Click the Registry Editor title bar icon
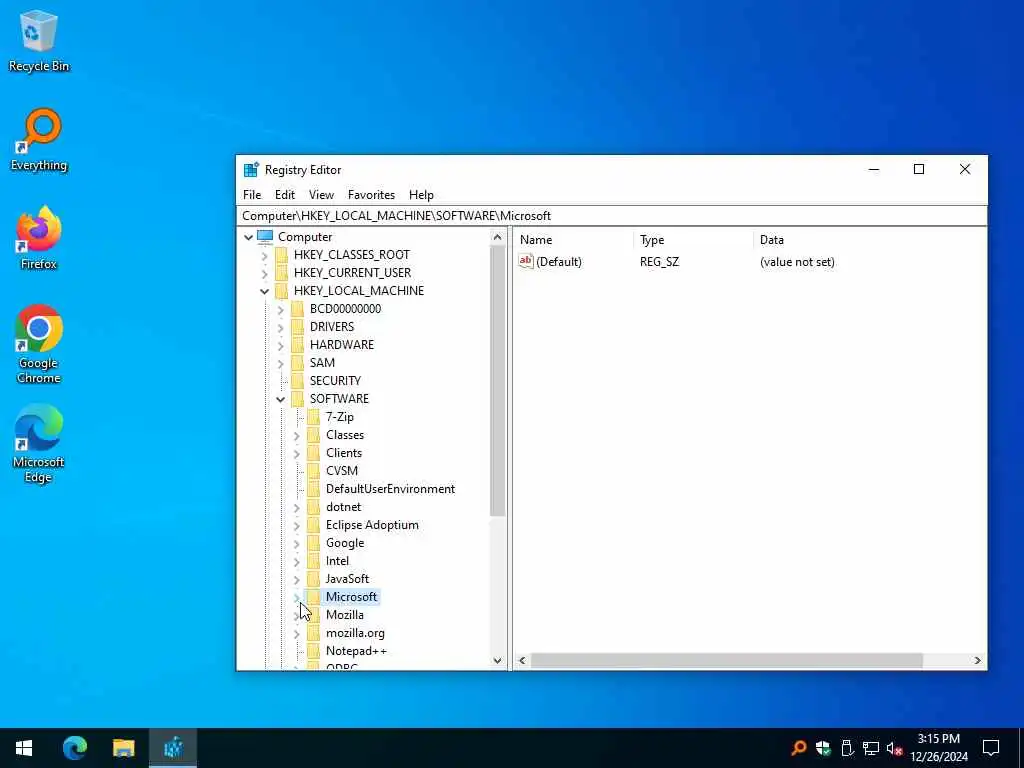 tap(251, 170)
